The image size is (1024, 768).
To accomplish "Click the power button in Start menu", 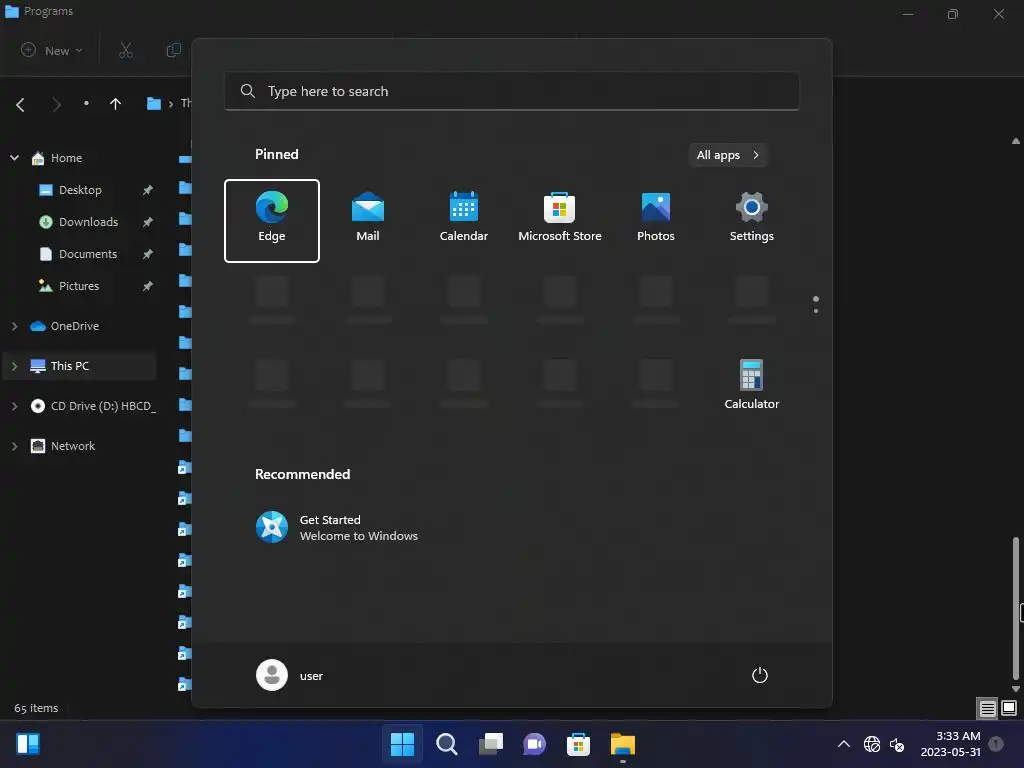I will coord(760,675).
